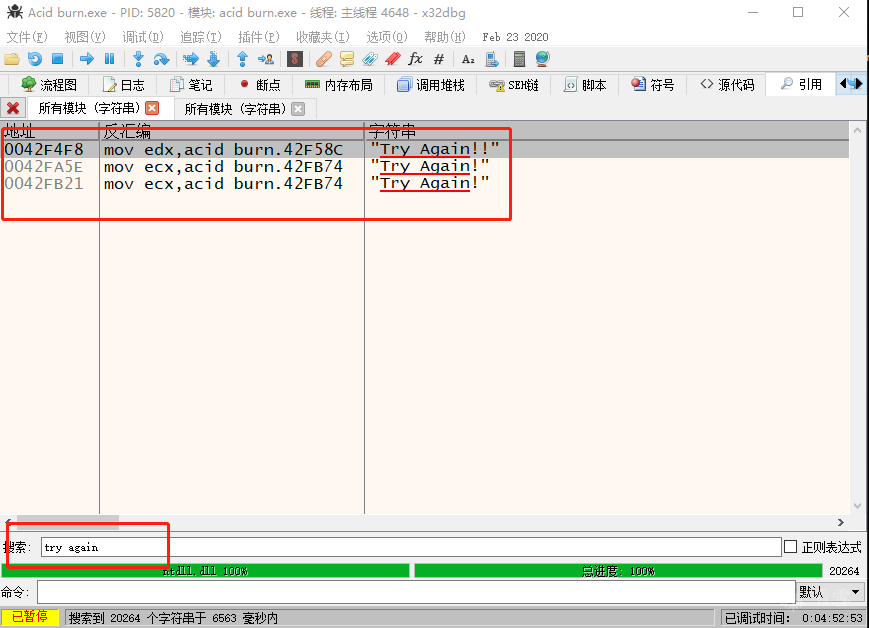This screenshot has height=628, width=869.
Task: Click the hash (#) toolbar icon
Action: (438, 59)
